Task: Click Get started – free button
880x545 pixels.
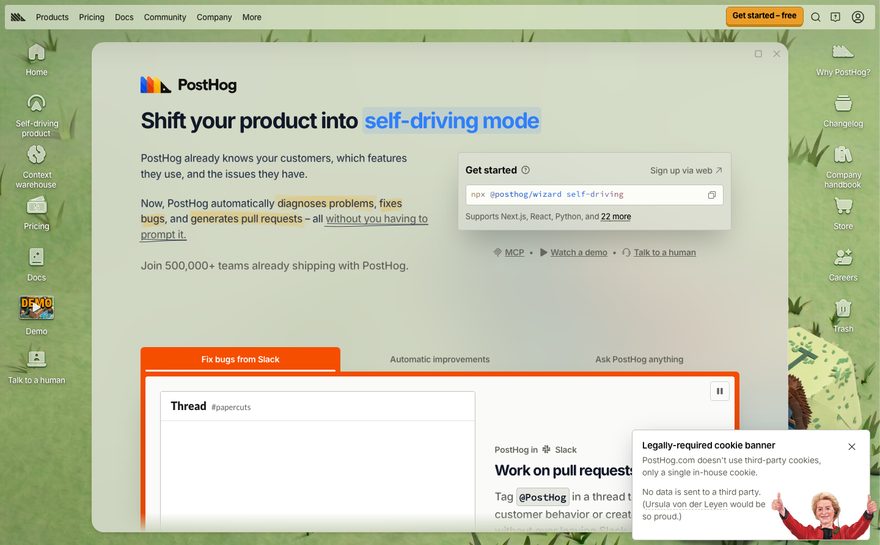Action: click(x=764, y=16)
